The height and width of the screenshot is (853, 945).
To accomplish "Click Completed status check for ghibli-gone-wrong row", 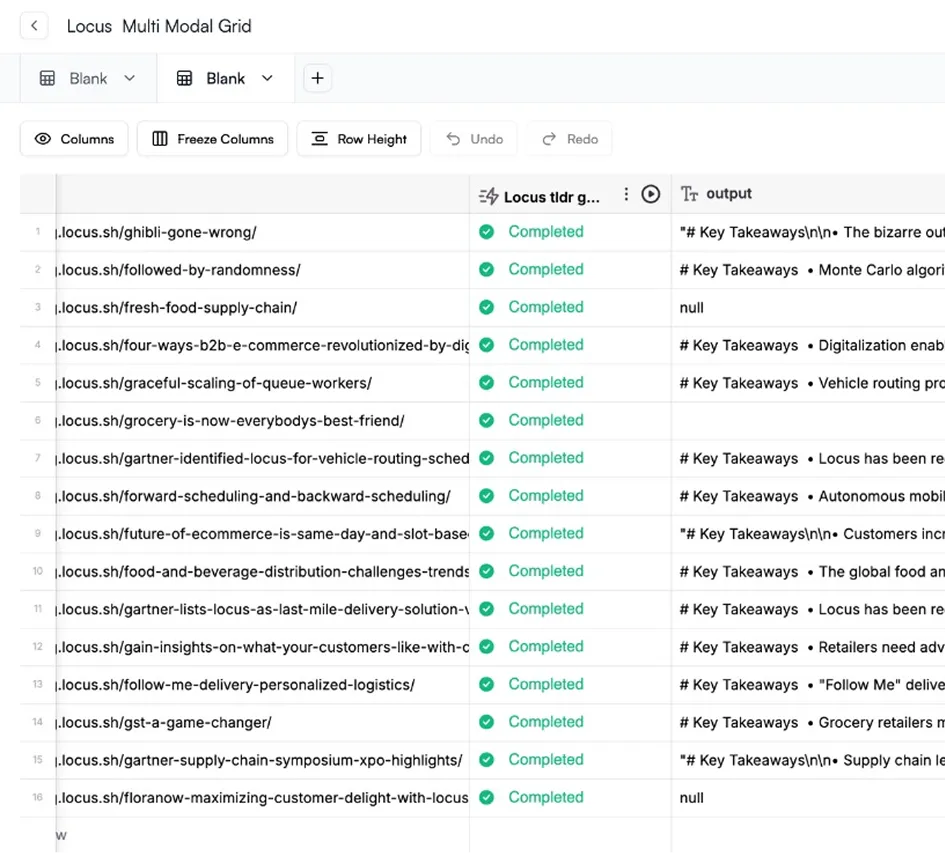I will point(486,232).
